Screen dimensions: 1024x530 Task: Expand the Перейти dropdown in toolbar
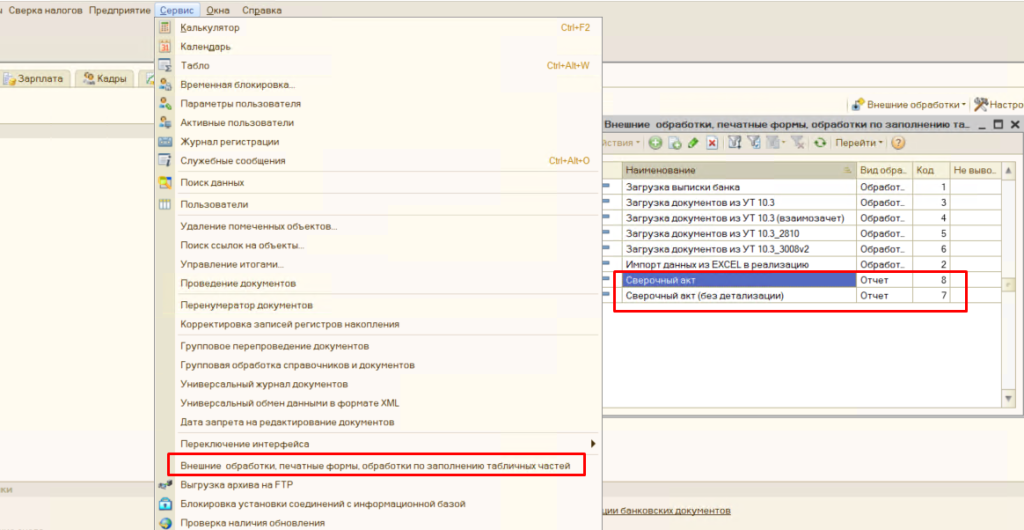[859, 143]
